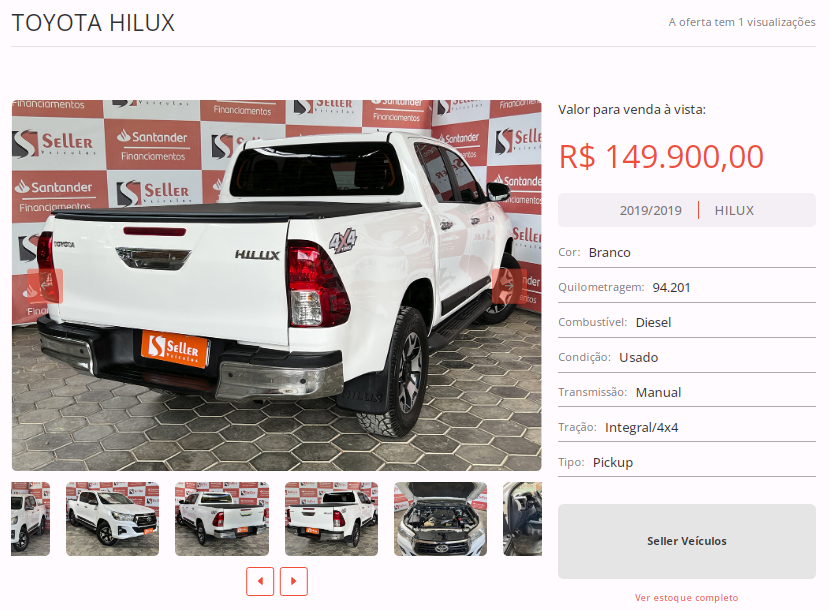829x610 pixels.
Task: Click the main Hilux photo
Action: coord(277,285)
